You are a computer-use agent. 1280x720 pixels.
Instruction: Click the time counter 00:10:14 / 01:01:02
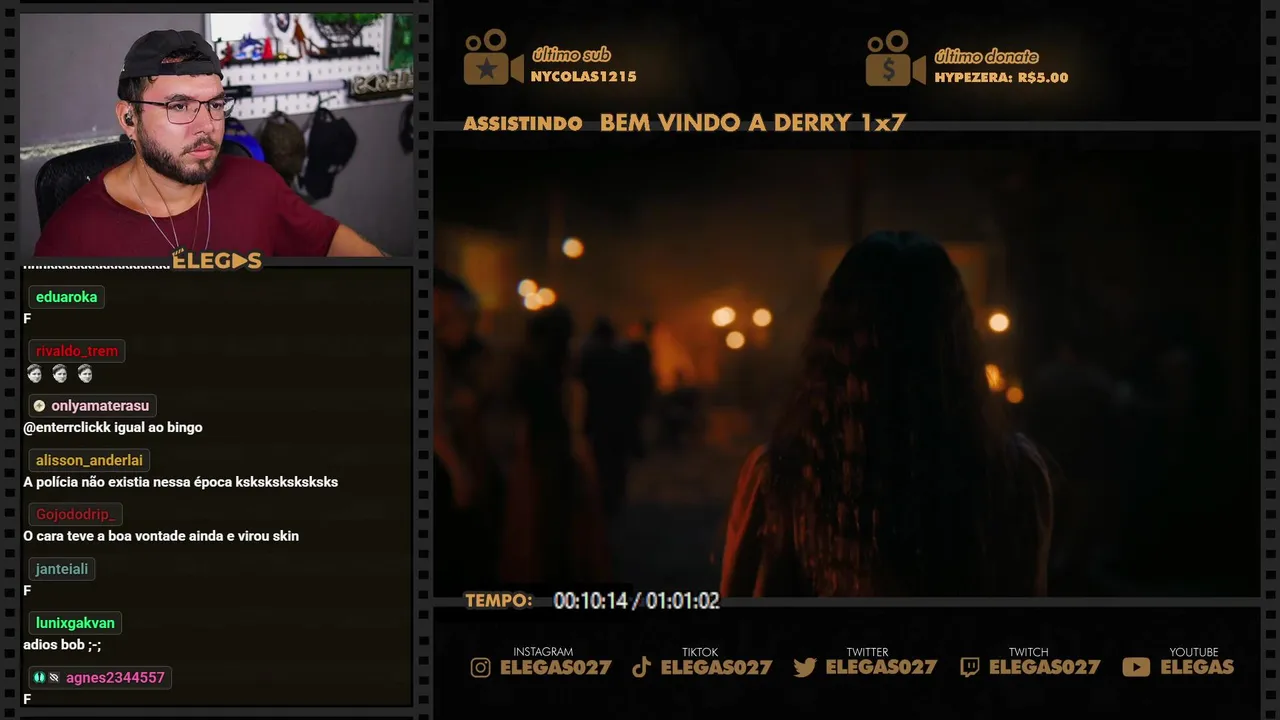coord(636,601)
